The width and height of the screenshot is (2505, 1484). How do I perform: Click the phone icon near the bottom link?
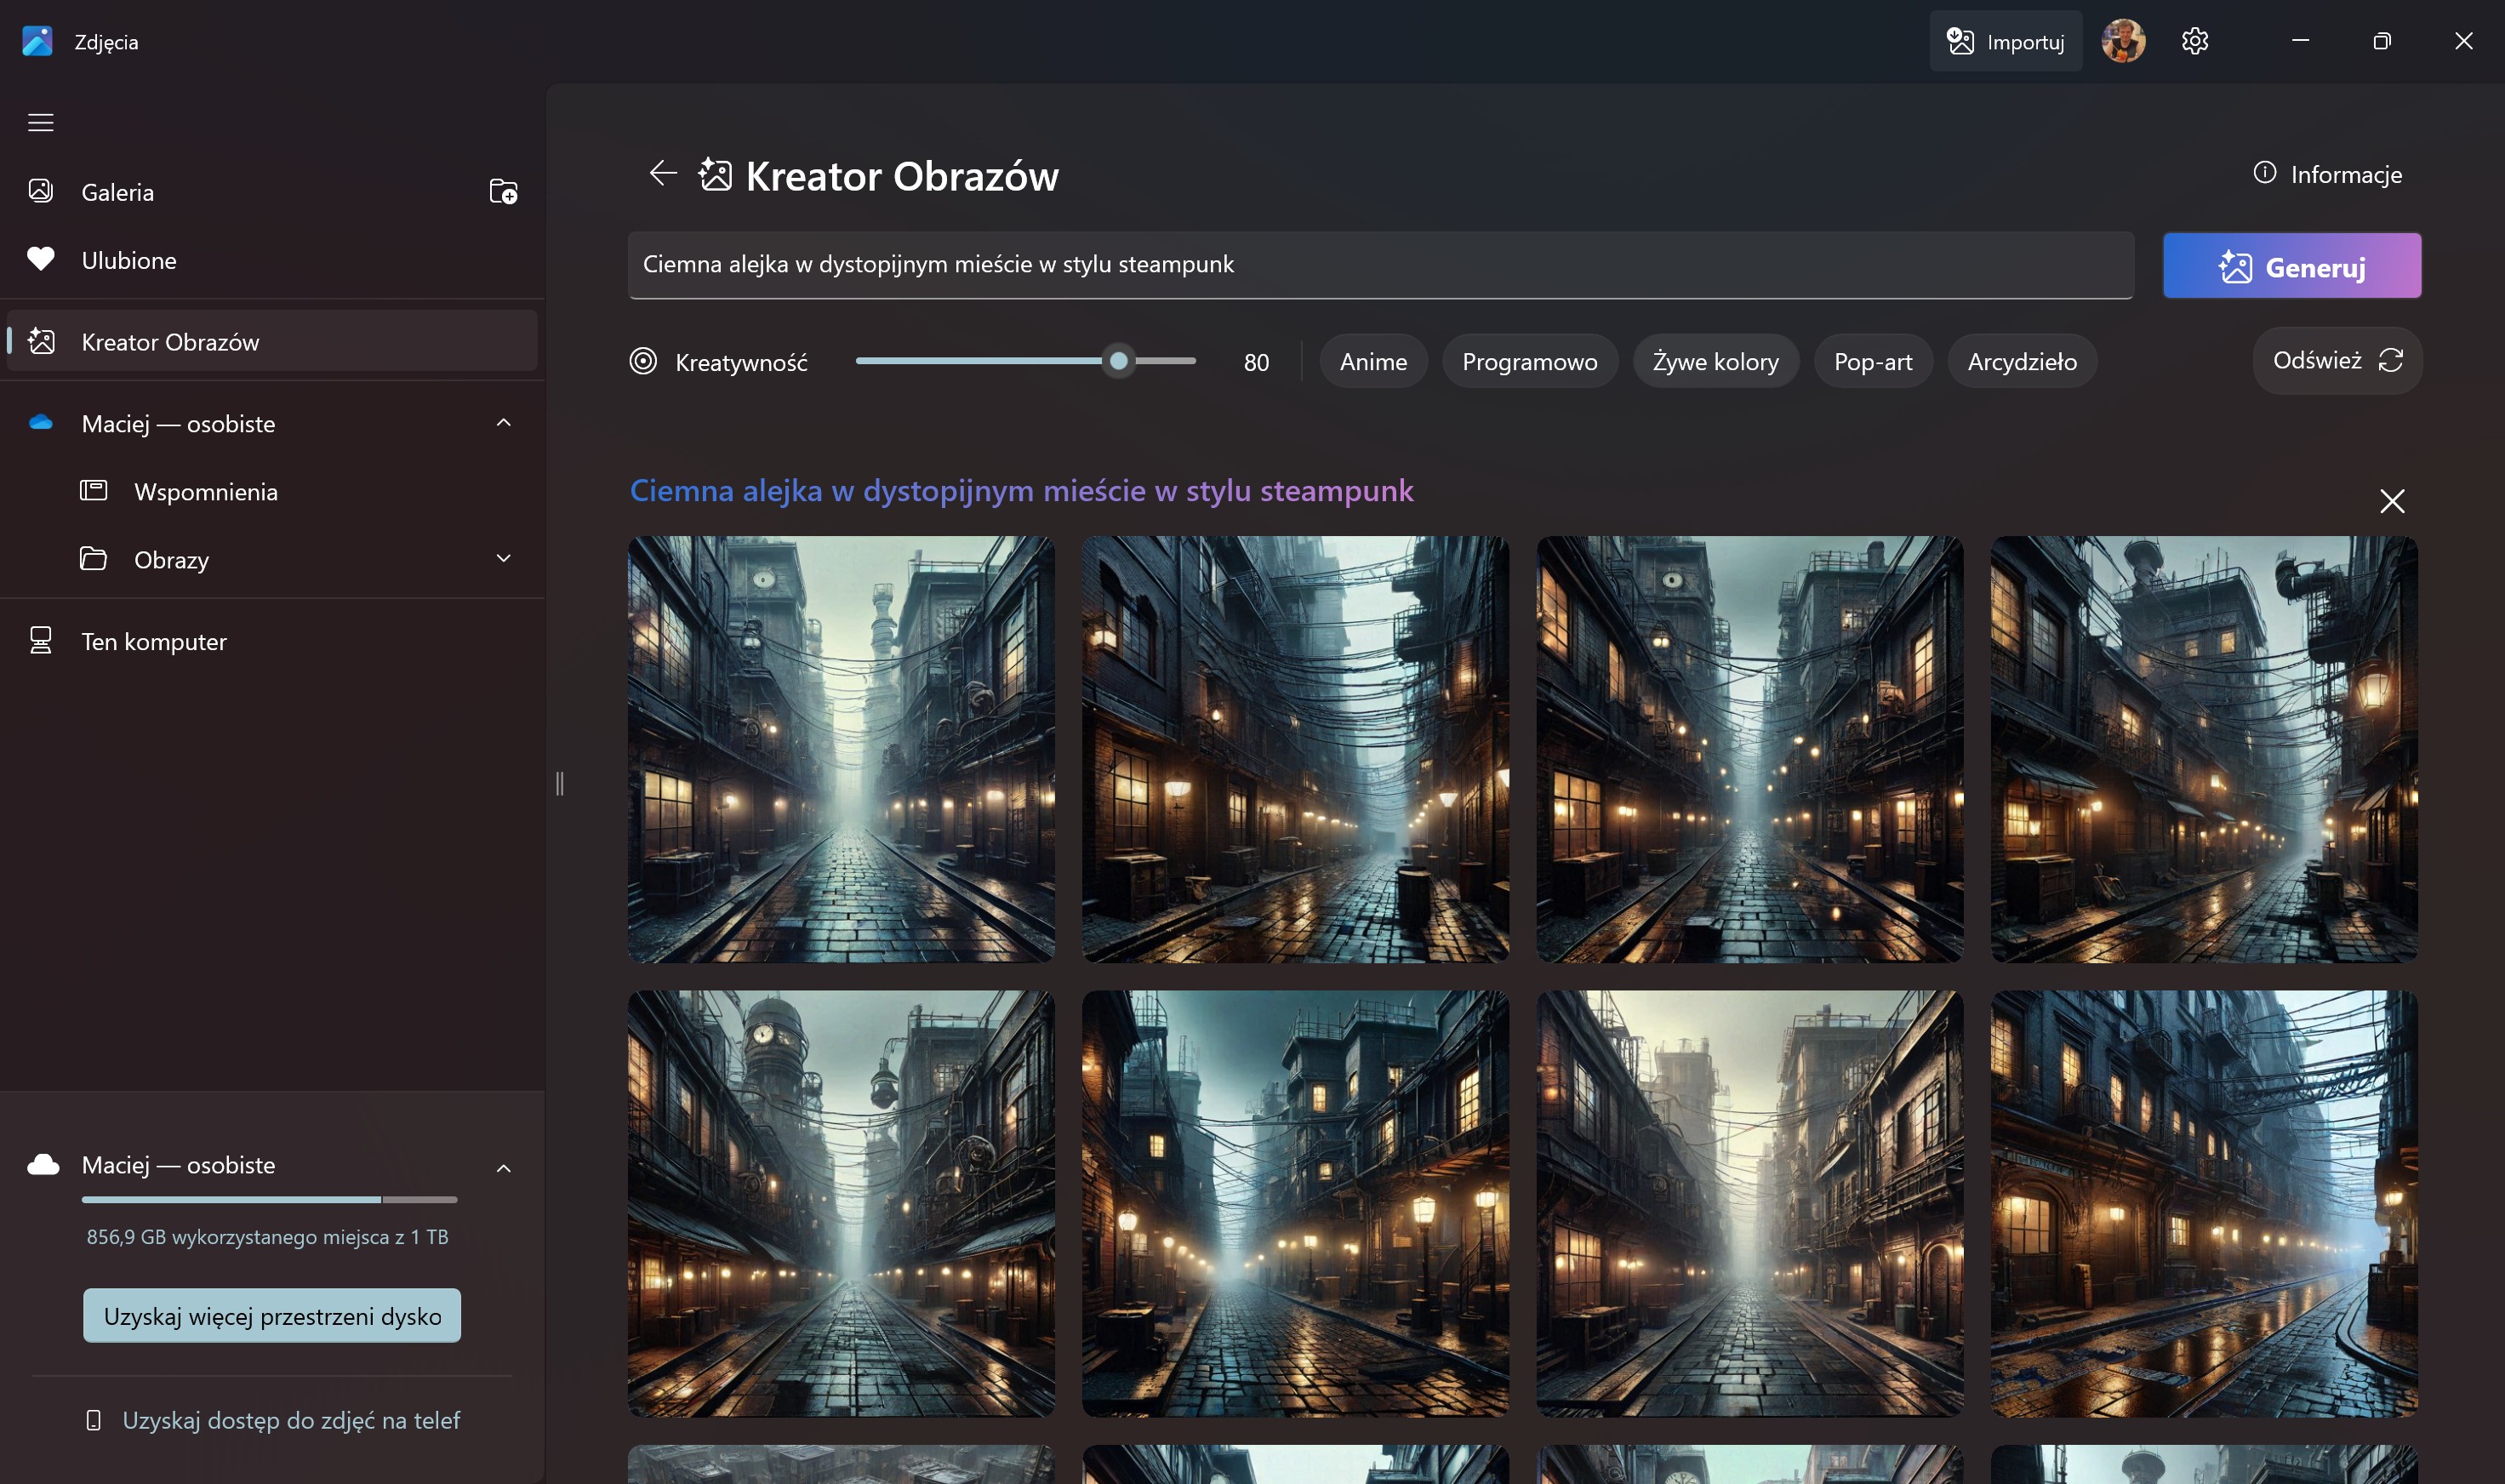[93, 1420]
